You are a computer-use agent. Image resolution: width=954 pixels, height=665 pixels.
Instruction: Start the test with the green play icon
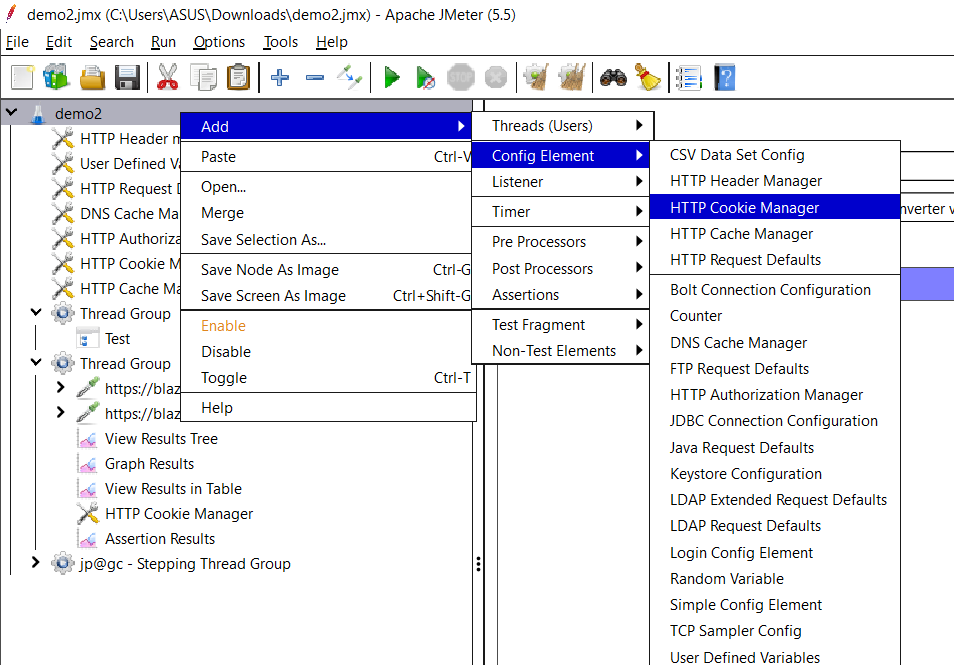392,78
